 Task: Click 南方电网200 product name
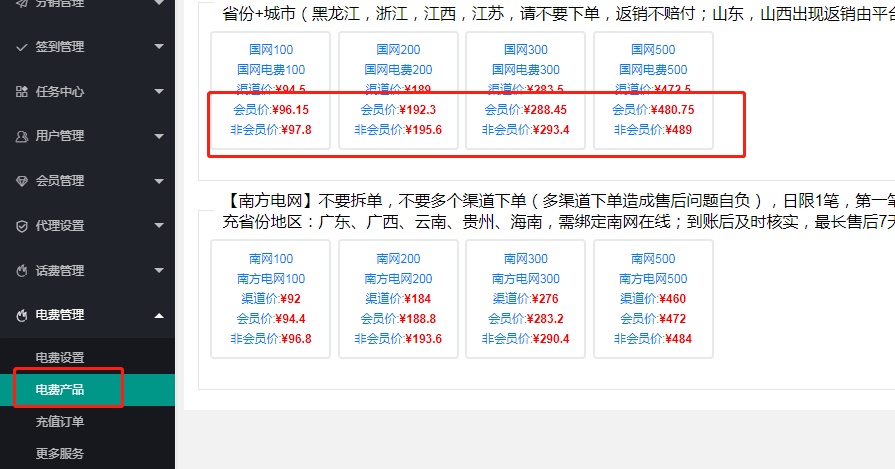398,278
